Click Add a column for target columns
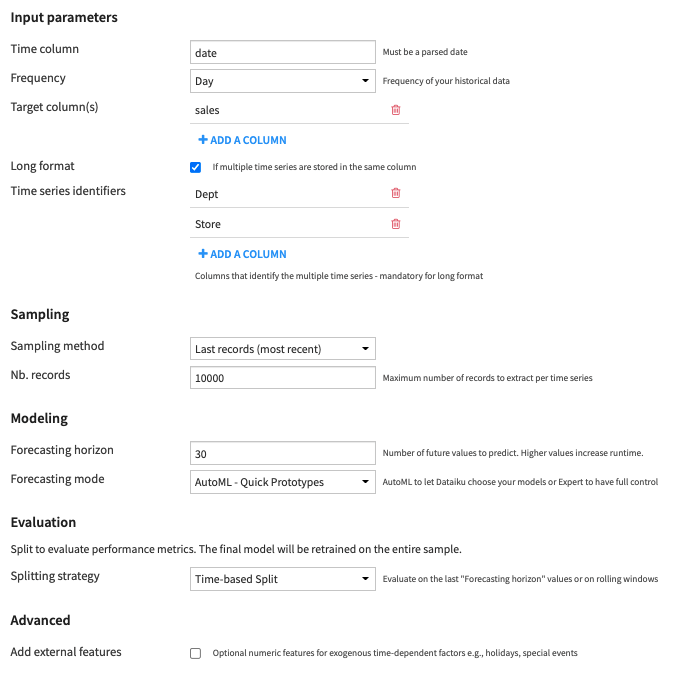 coord(248,140)
